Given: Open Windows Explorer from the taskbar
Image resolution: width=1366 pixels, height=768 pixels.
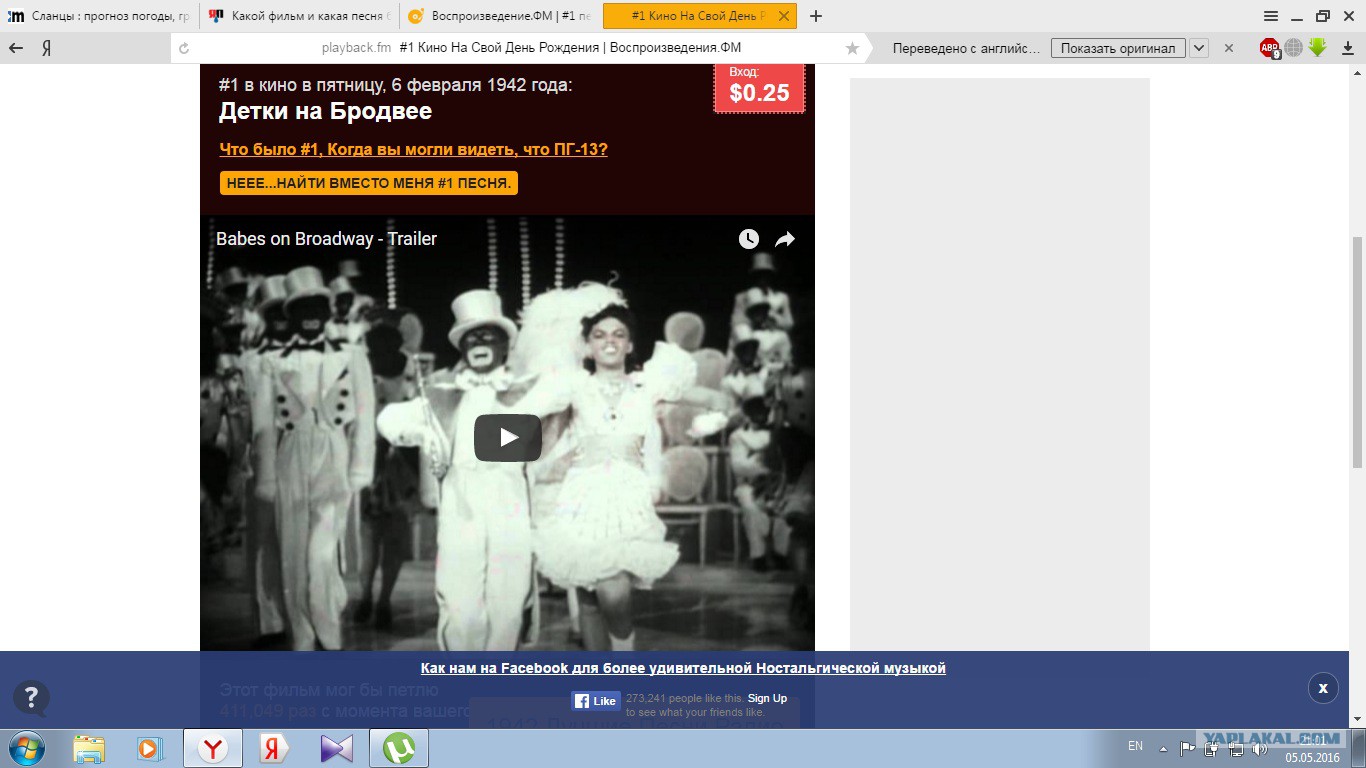Looking at the screenshot, I should pos(89,748).
